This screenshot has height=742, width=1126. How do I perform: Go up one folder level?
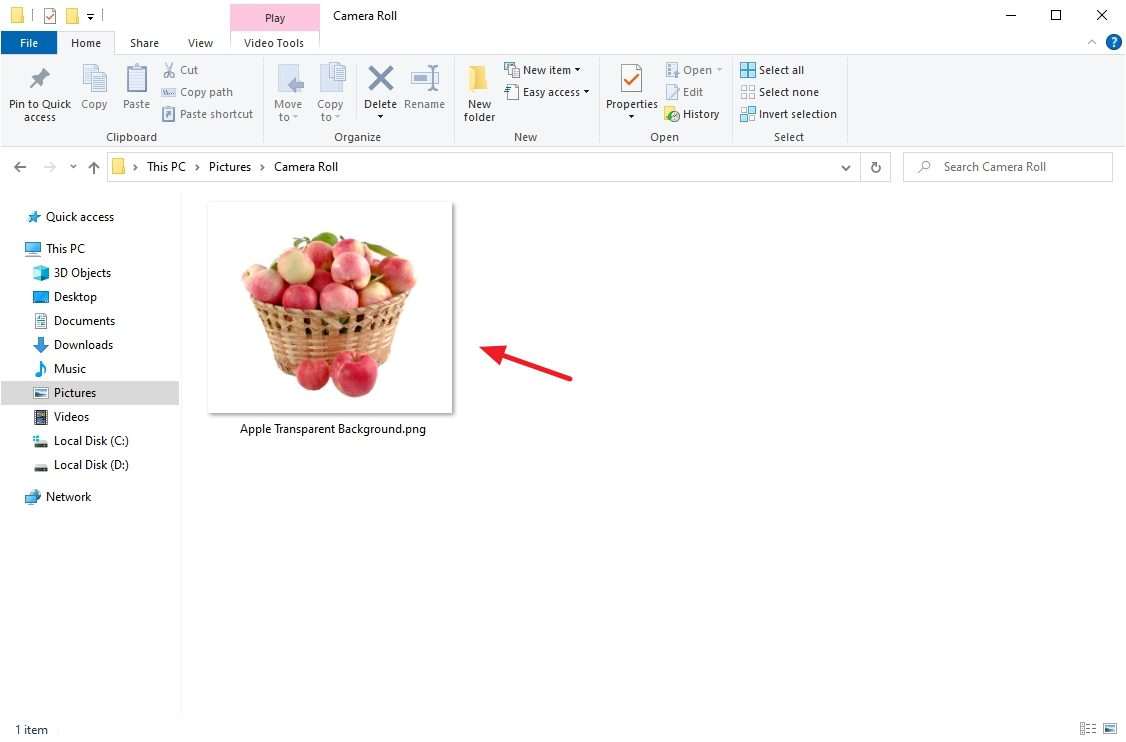coord(93,167)
